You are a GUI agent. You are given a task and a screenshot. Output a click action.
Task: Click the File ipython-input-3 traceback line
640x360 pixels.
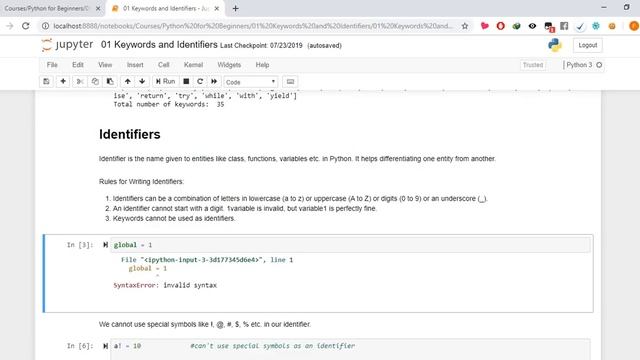pos(207,260)
